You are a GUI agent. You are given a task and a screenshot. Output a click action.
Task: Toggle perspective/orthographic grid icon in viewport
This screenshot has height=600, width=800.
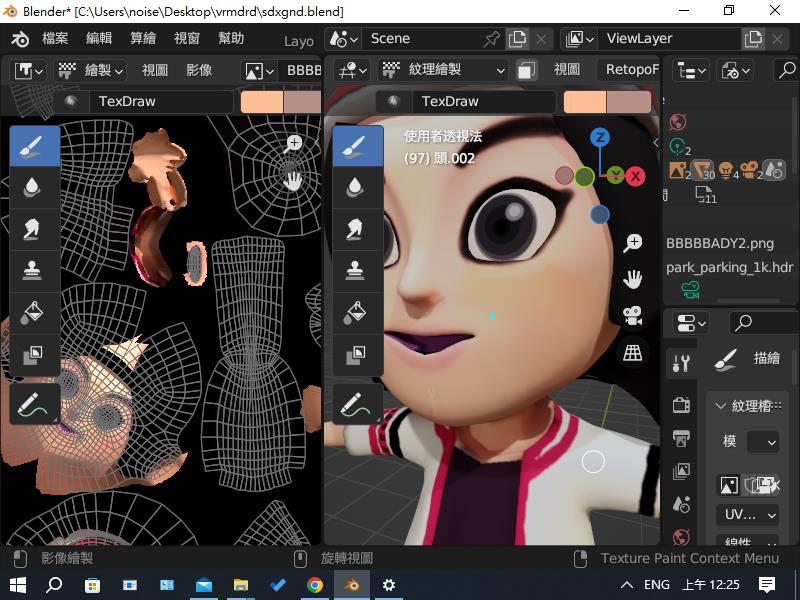(x=632, y=352)
